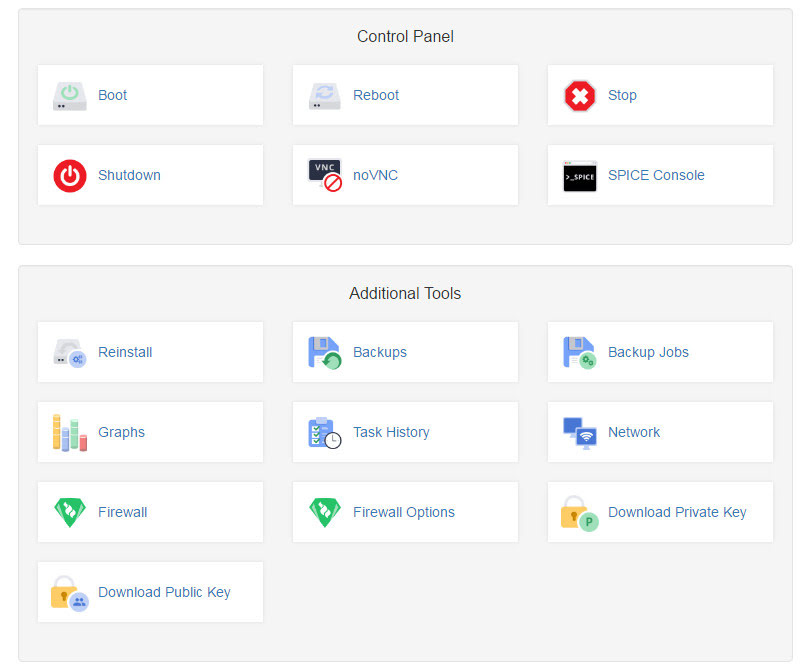Click the Download Public Key padlock icon
The height and width of the screenshot is (671, 810).
tap(68, 592)
